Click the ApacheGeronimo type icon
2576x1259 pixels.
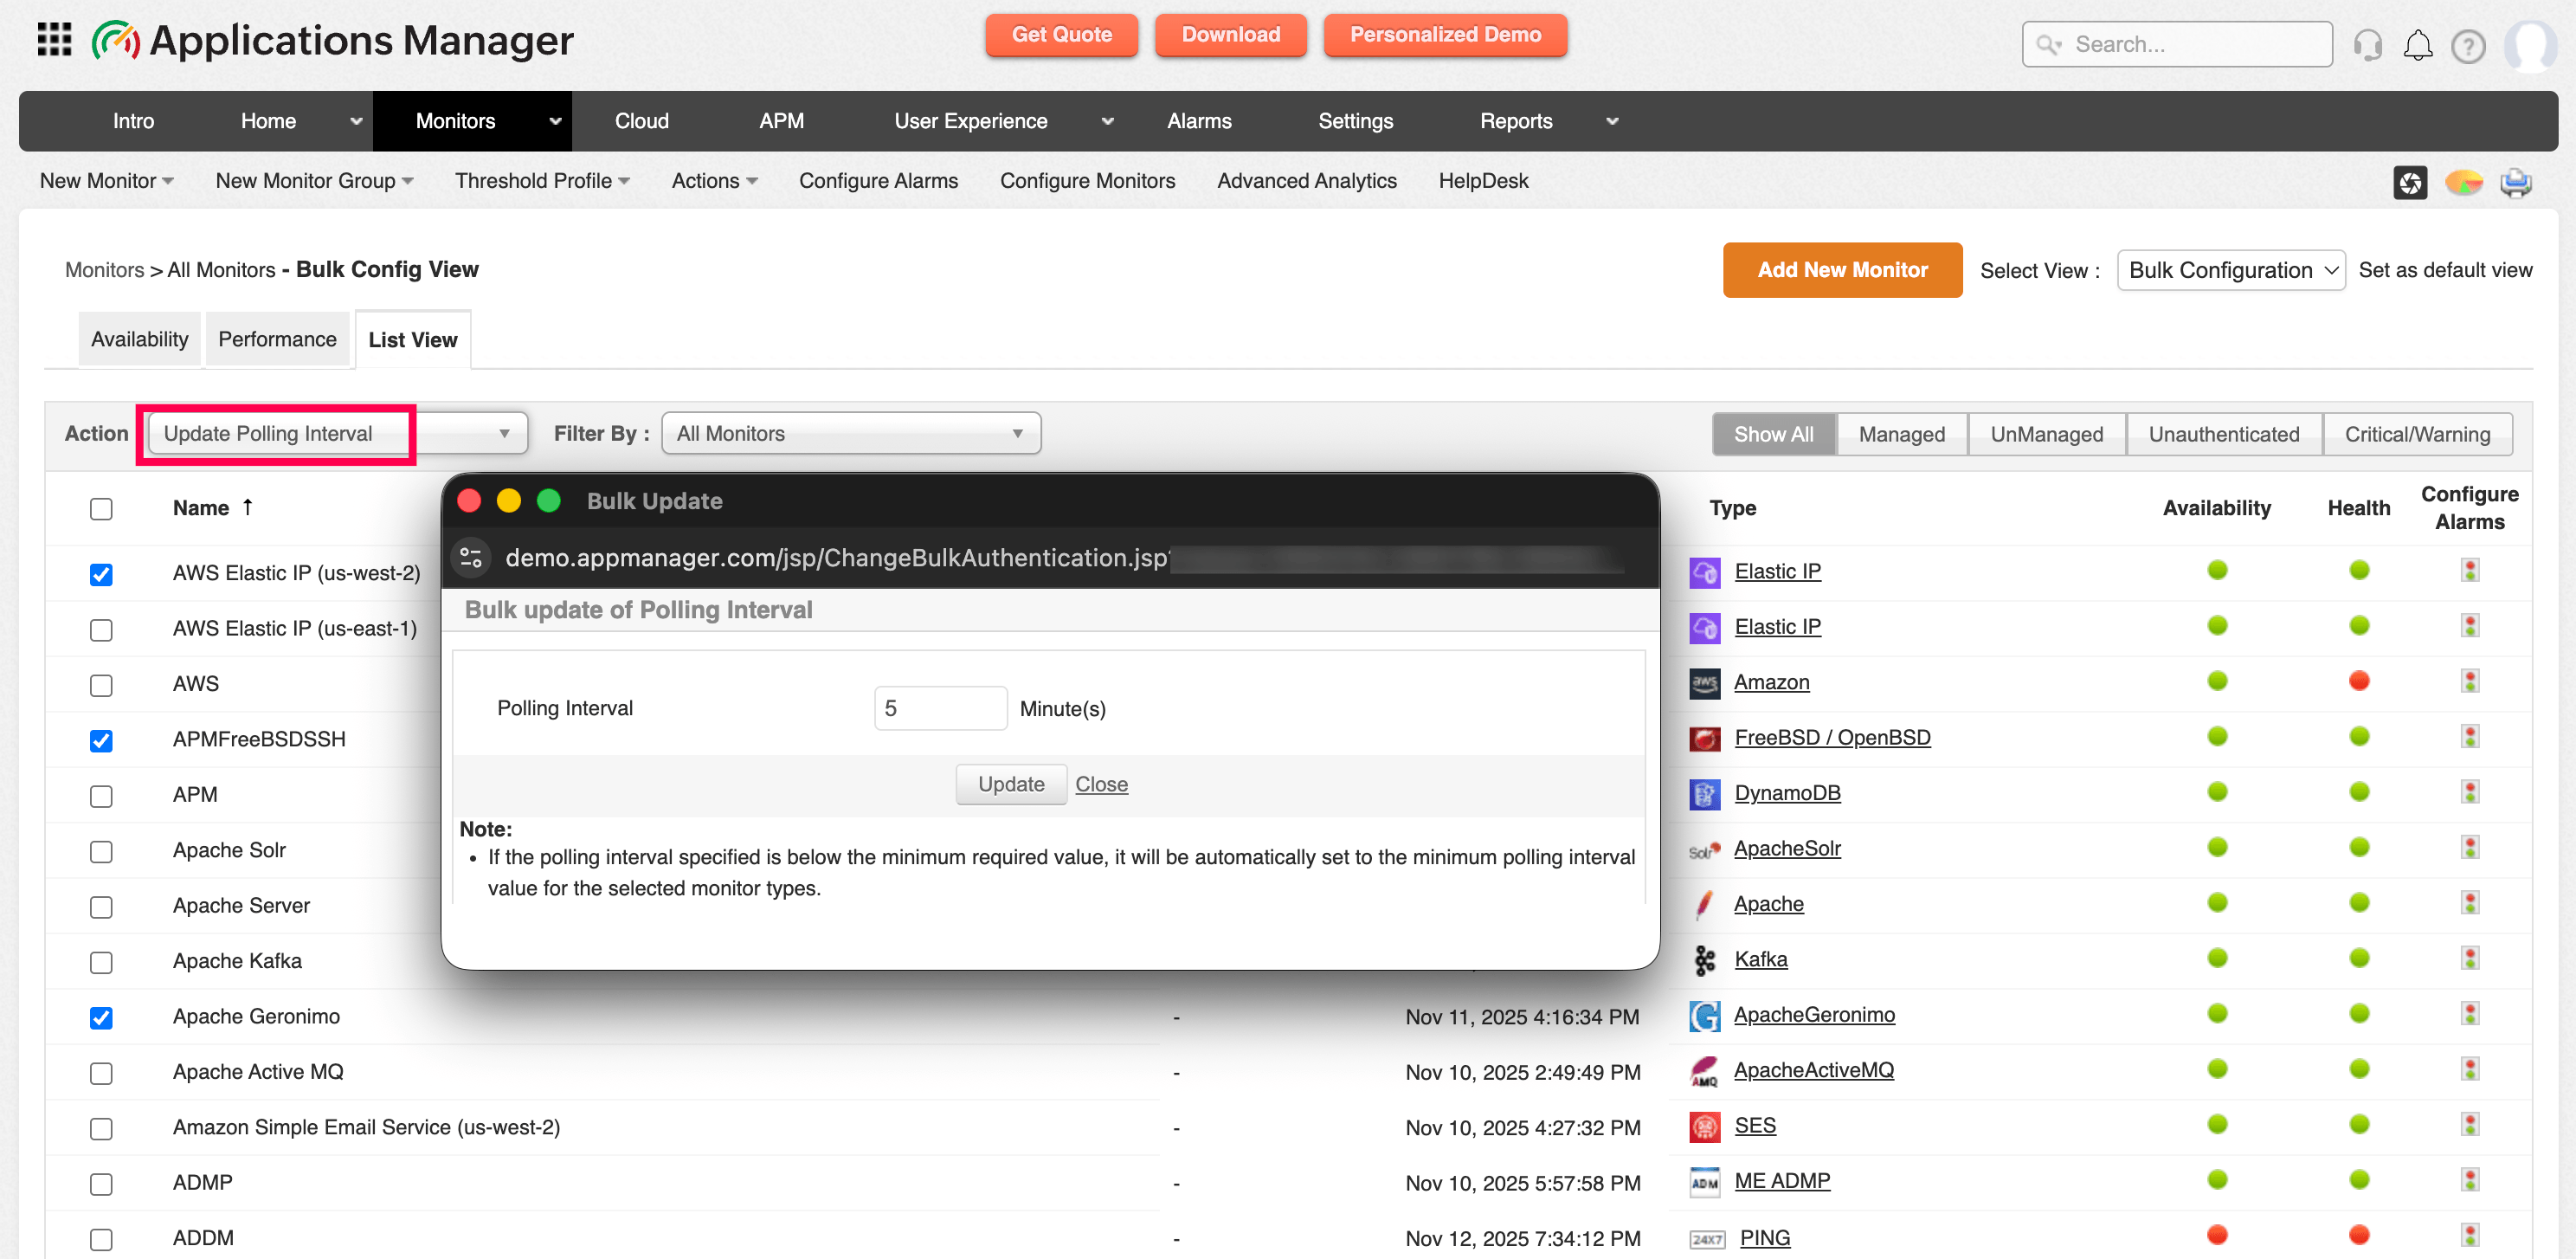[1704, 1016]
